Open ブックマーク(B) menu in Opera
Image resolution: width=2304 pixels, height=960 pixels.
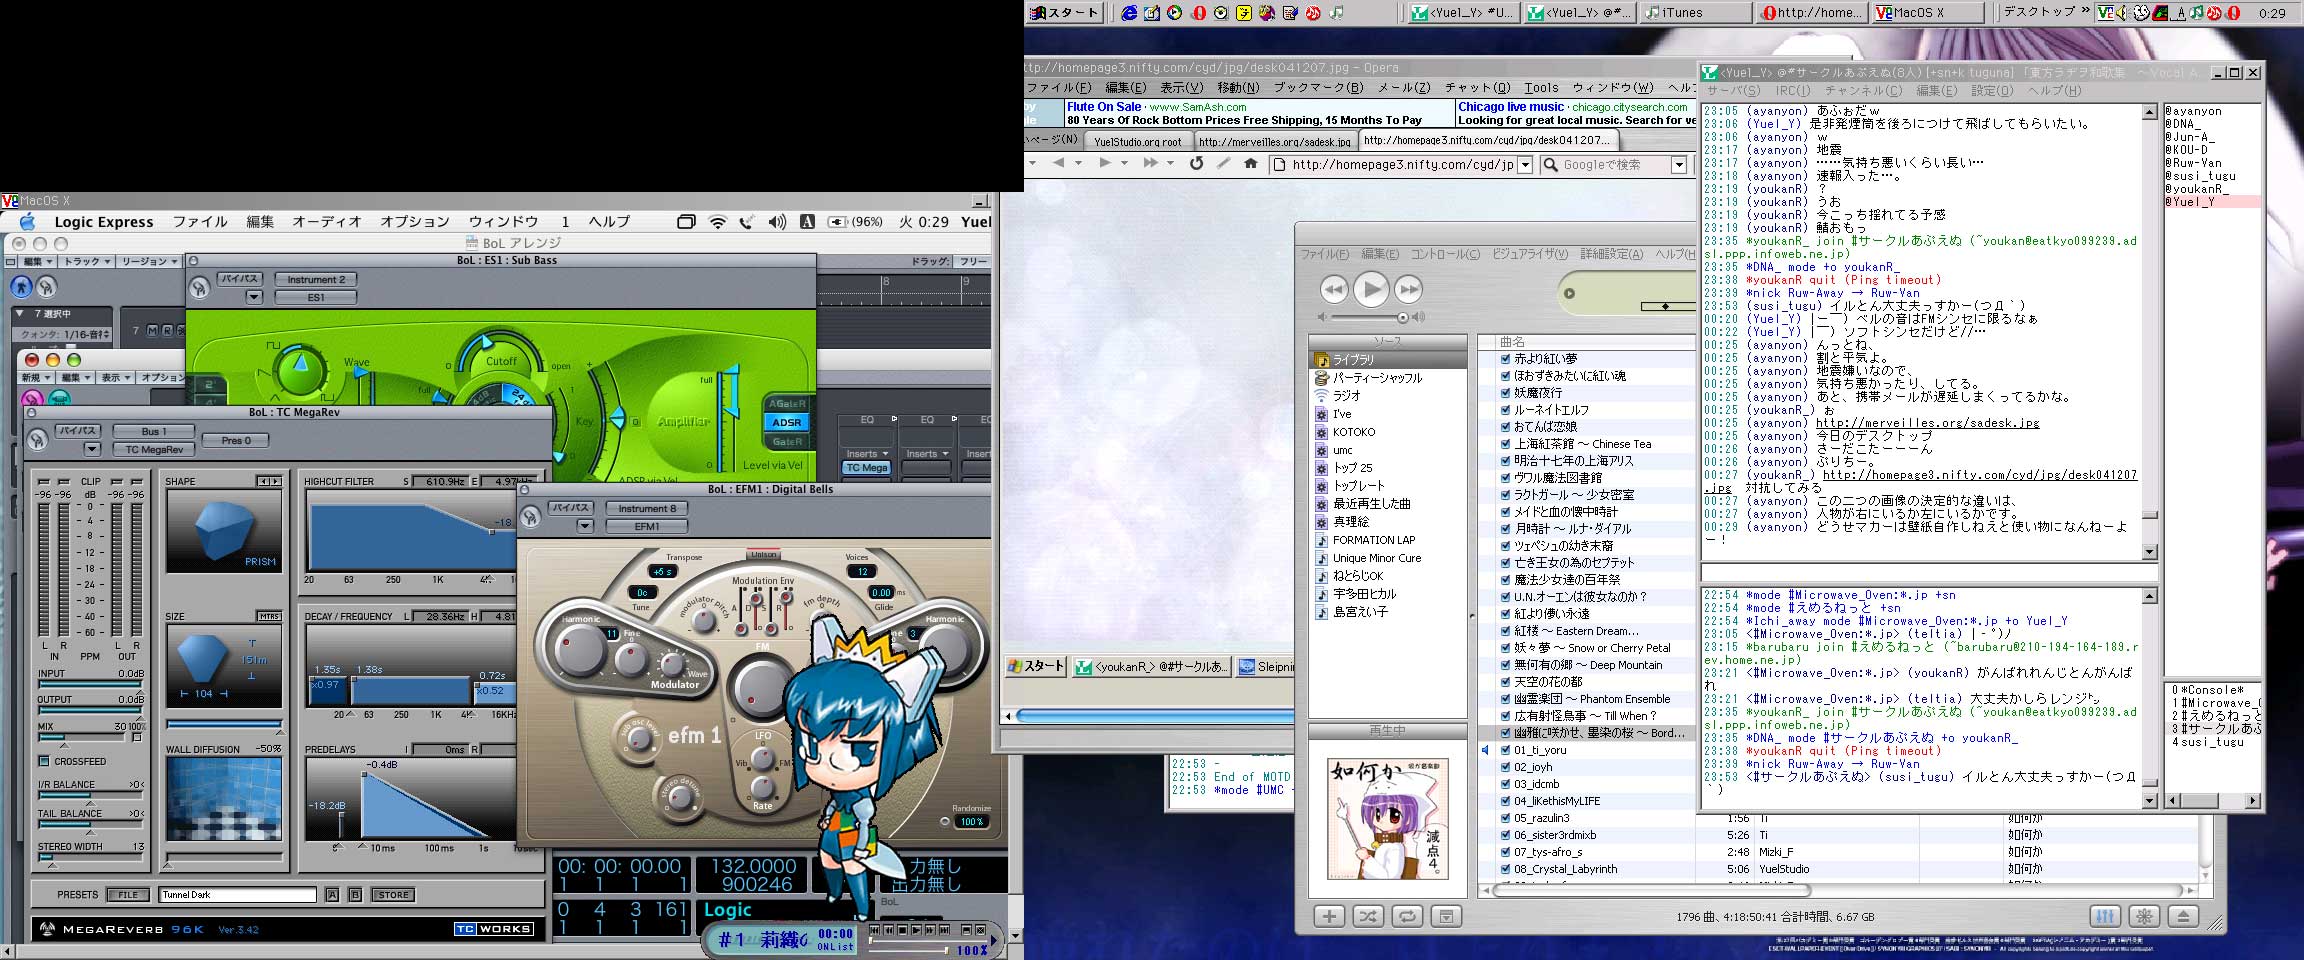(1318, 88)
